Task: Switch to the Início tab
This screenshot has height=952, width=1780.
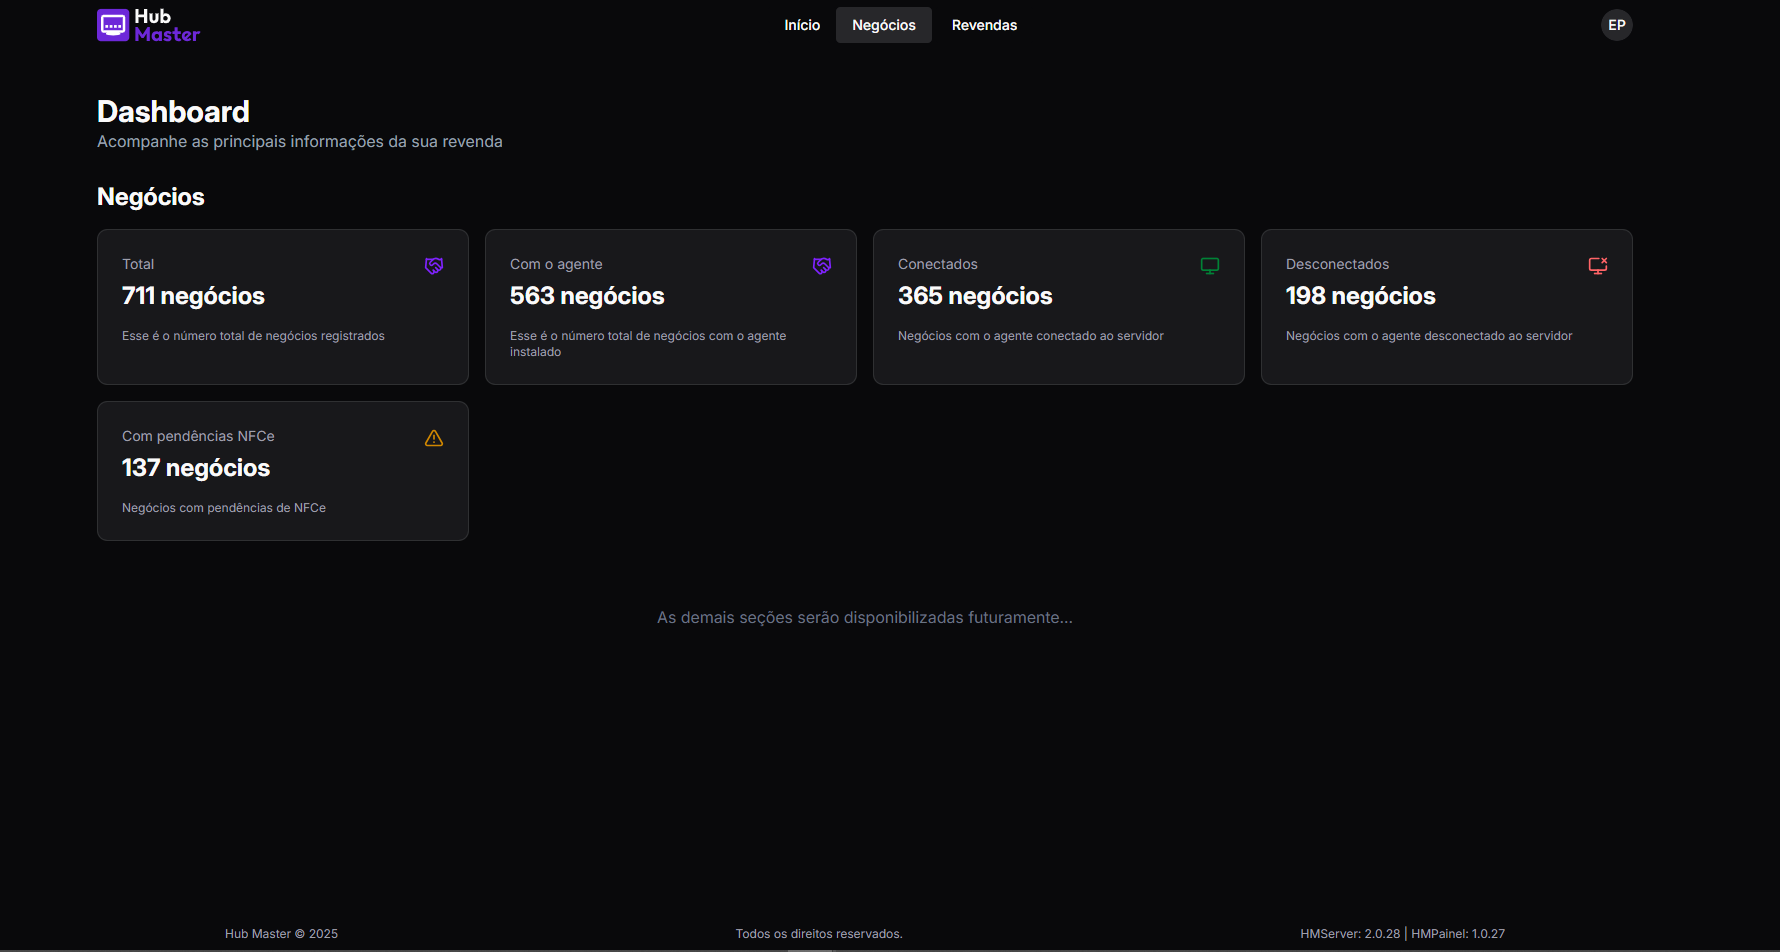Action: [x=802, y=24]
